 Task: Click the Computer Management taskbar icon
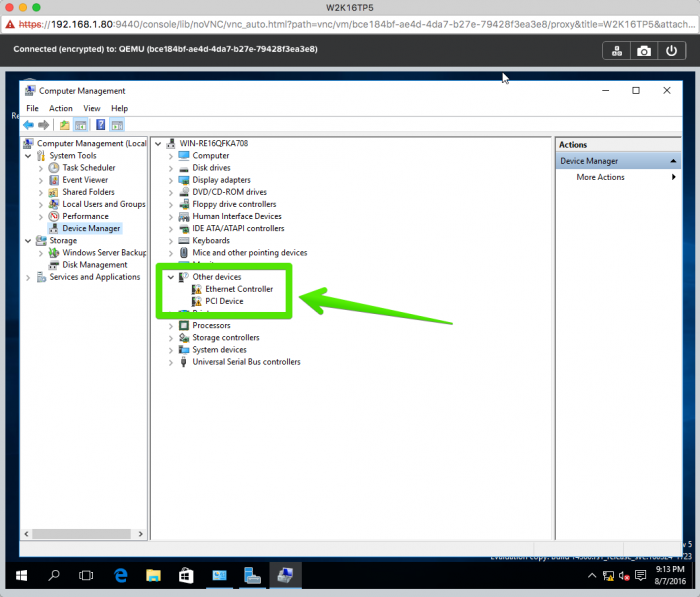point(285,576)
